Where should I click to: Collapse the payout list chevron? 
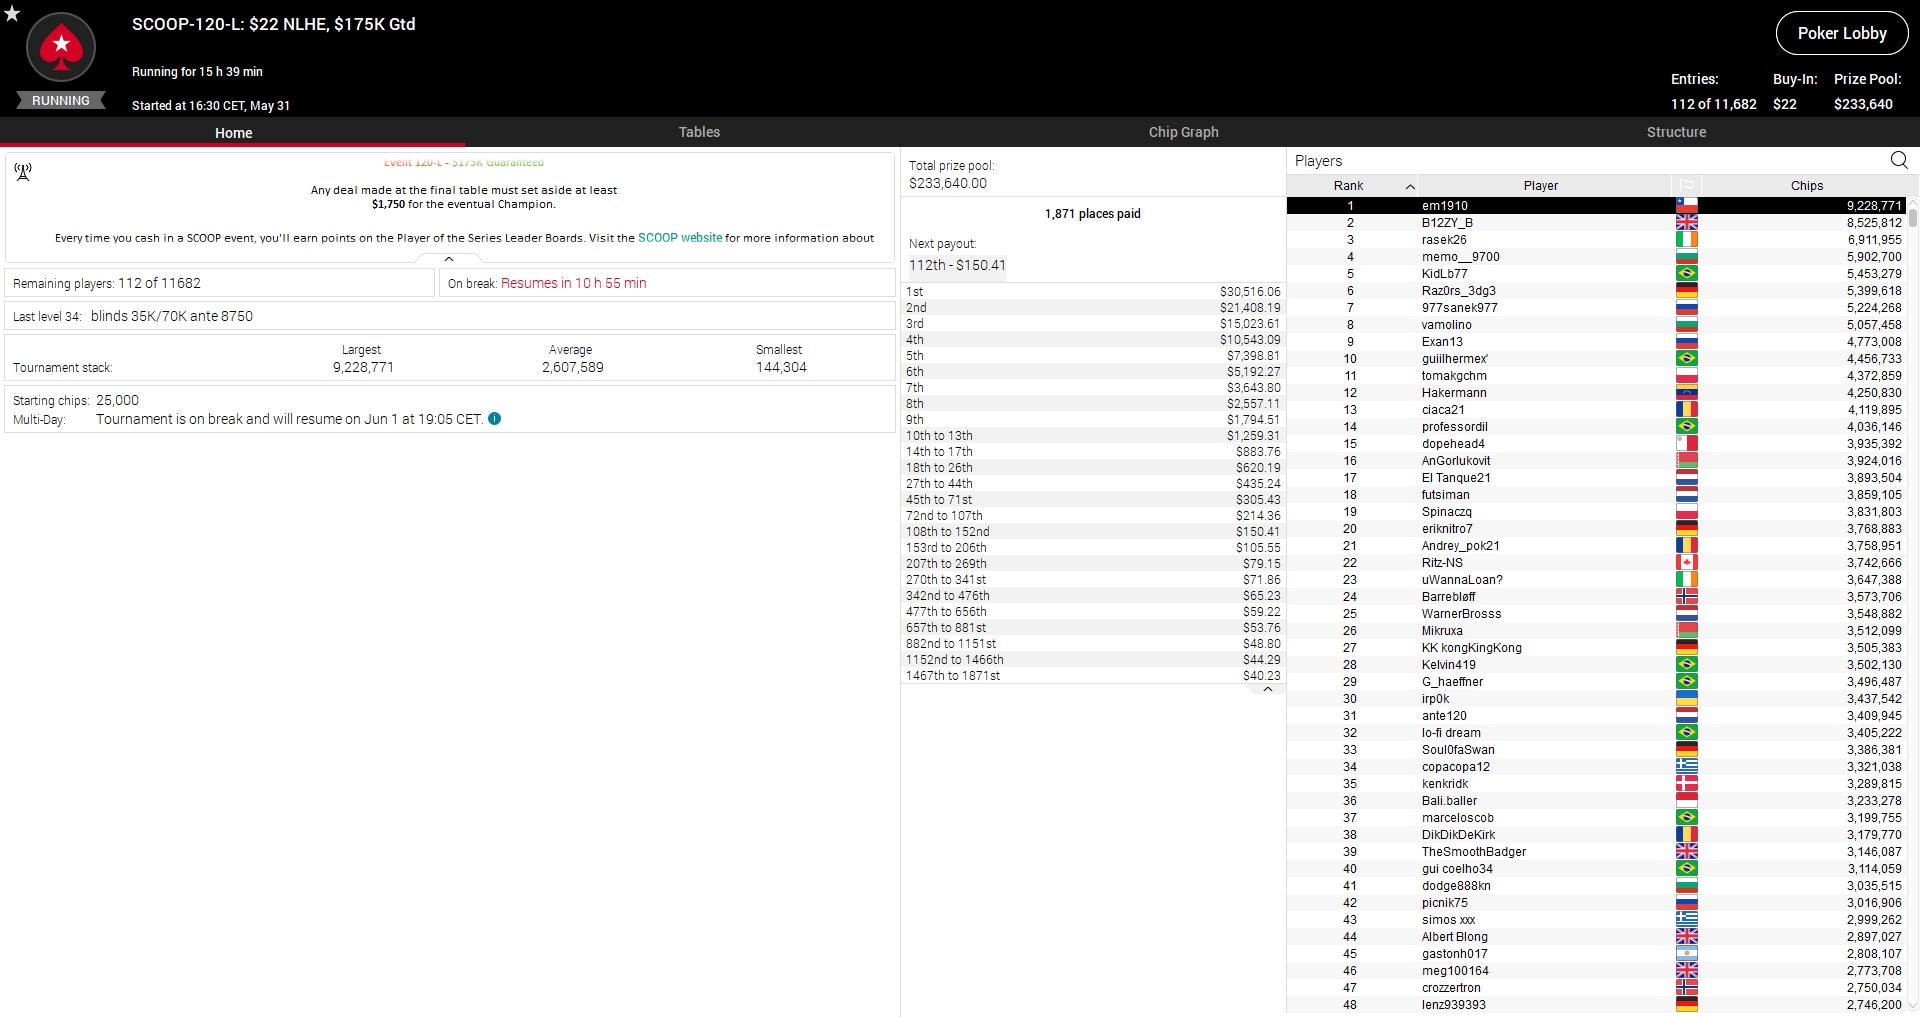pyautogui.click(x=1268, y=690)
